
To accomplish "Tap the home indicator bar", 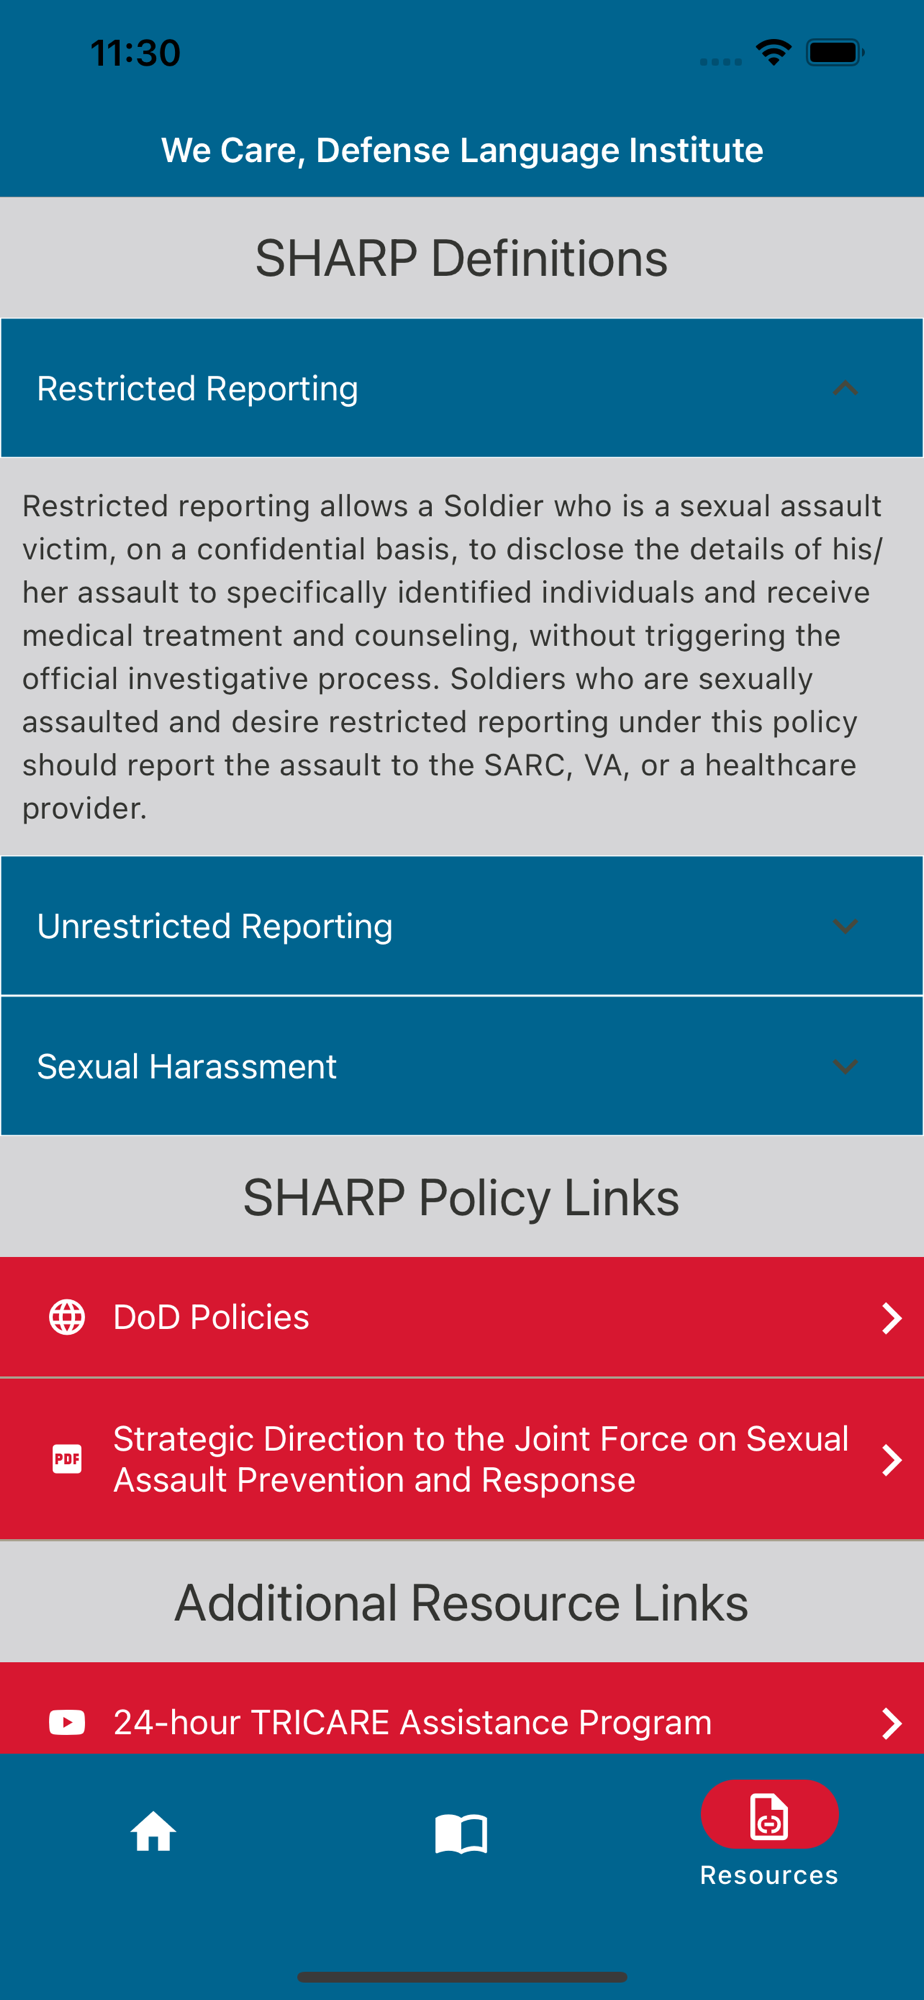I will click(462, 1976).
